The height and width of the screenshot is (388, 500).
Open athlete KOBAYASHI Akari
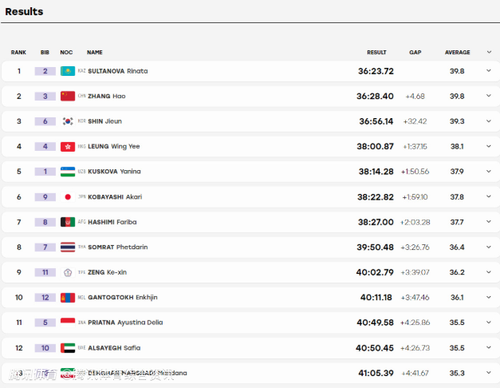(x=115, y=197)
